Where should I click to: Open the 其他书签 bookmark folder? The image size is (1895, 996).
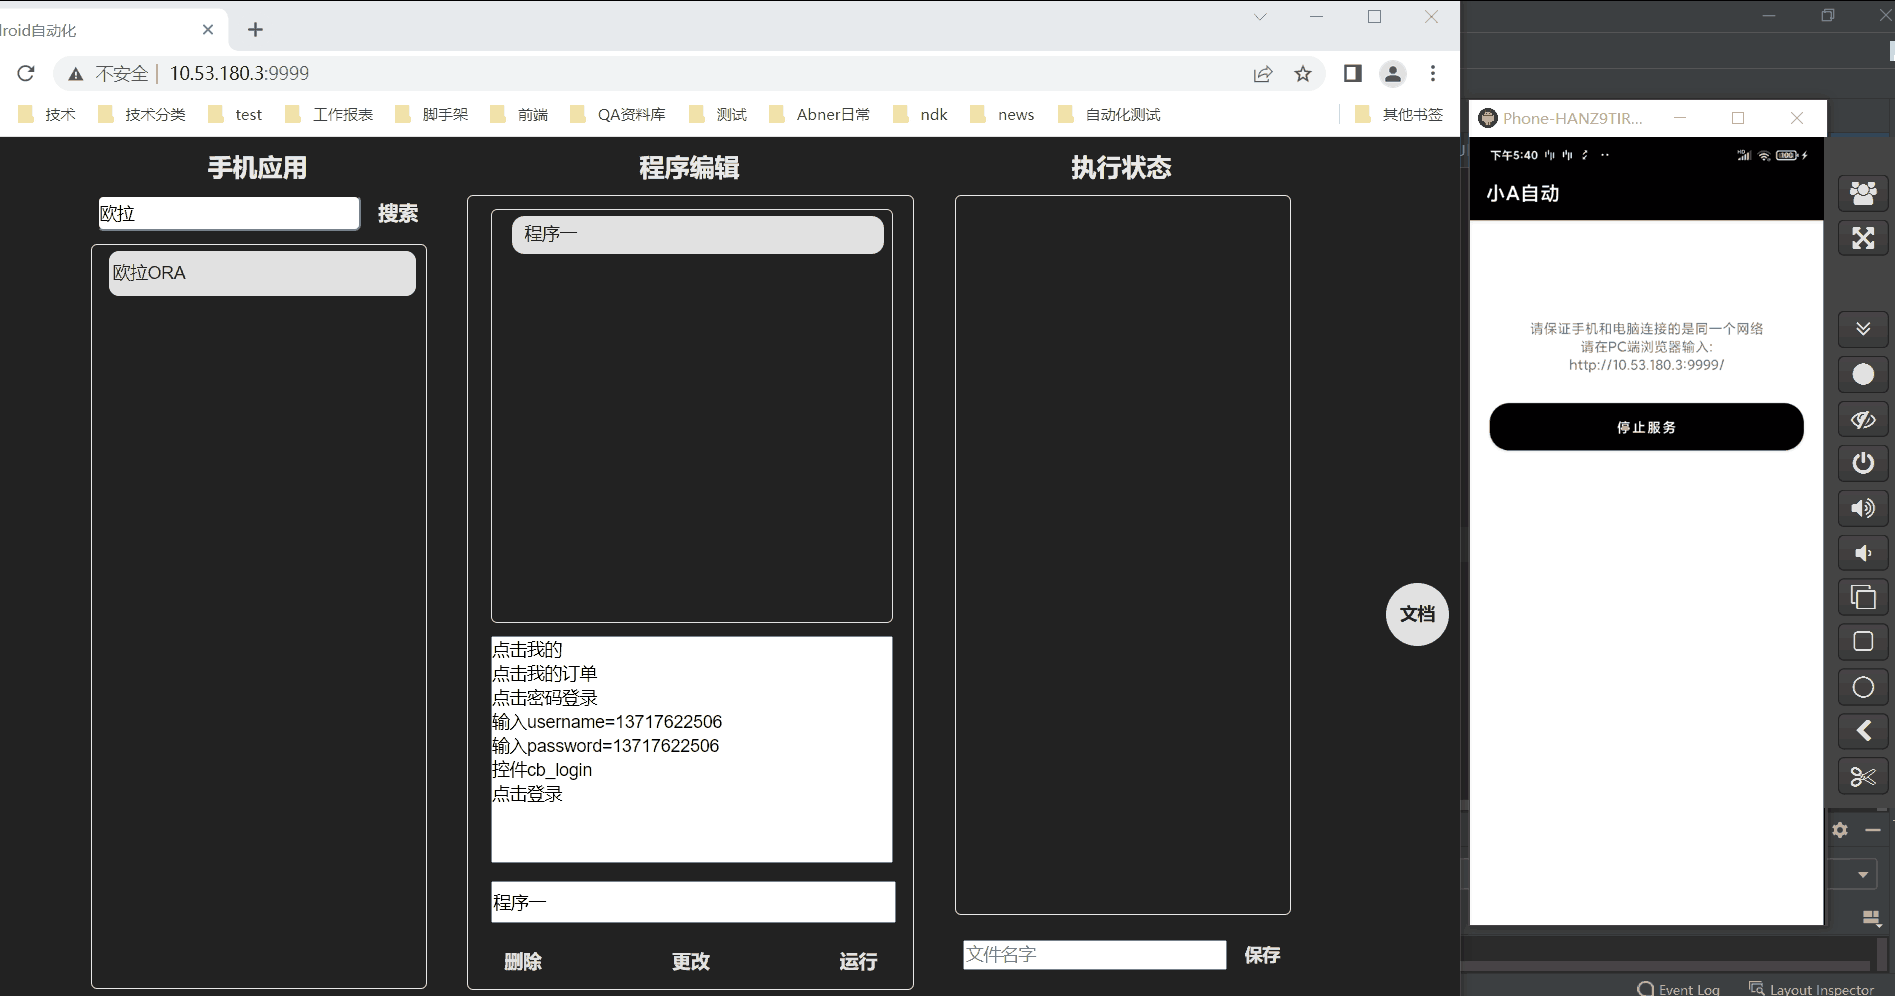coord(1399,115)
